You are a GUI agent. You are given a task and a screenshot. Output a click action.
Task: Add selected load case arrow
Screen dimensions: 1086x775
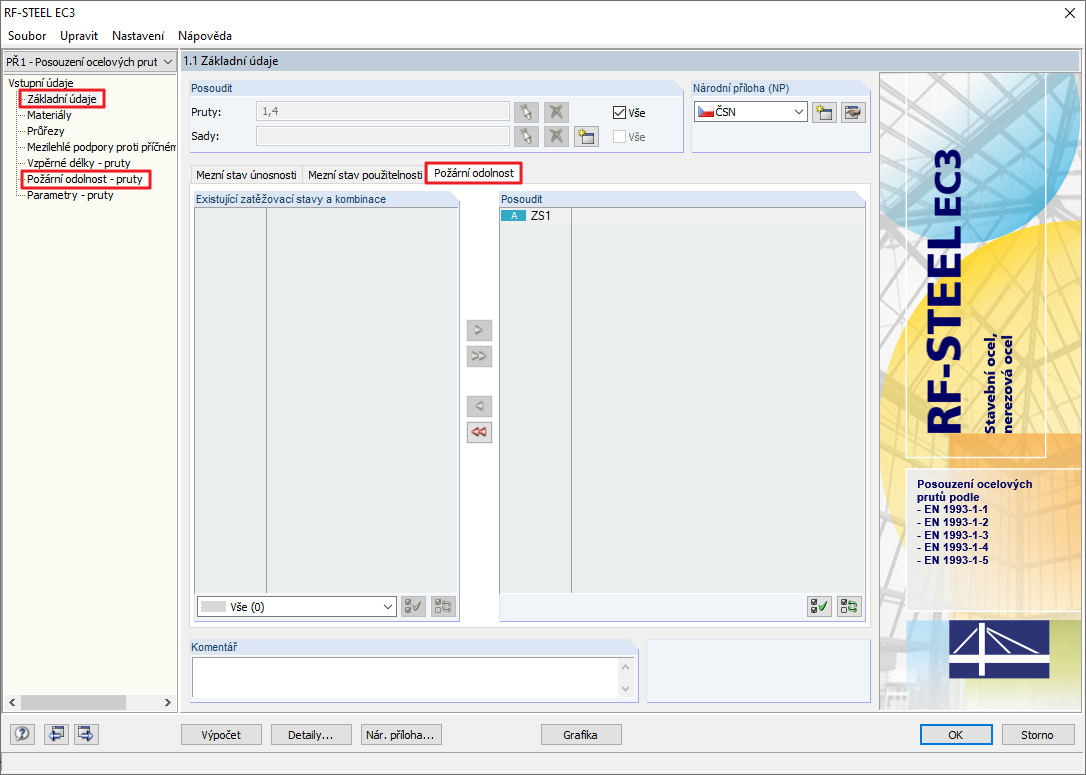tap(479, 330)
